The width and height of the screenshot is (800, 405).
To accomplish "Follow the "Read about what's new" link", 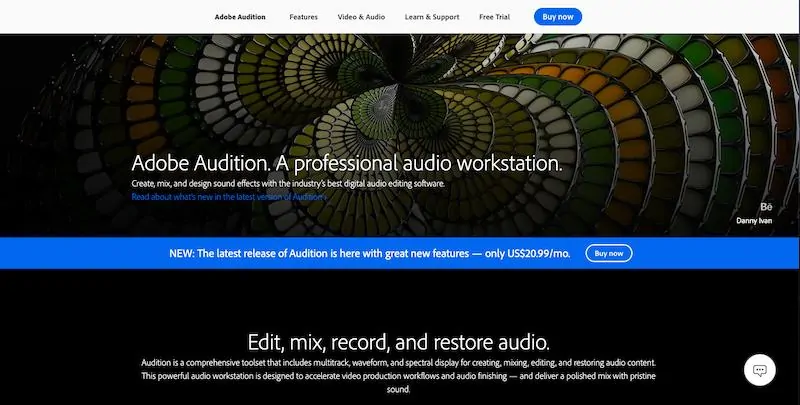I will (x=228, y=197).
